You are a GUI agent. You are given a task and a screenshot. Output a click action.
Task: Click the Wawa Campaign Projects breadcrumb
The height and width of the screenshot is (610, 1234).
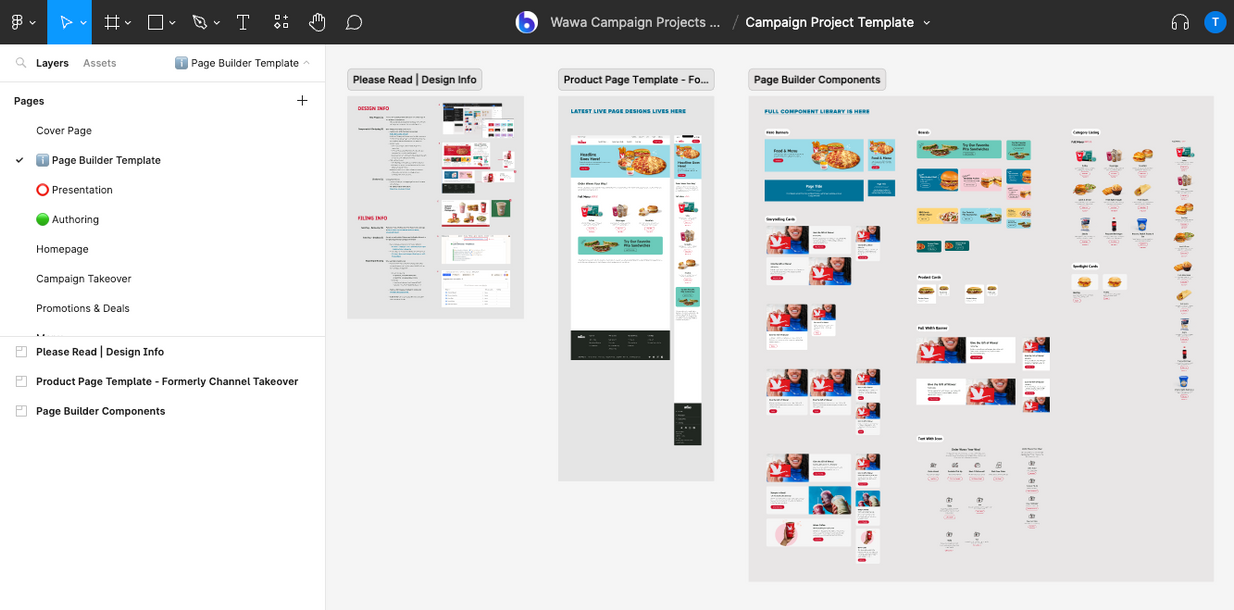(x=635, y=22)
